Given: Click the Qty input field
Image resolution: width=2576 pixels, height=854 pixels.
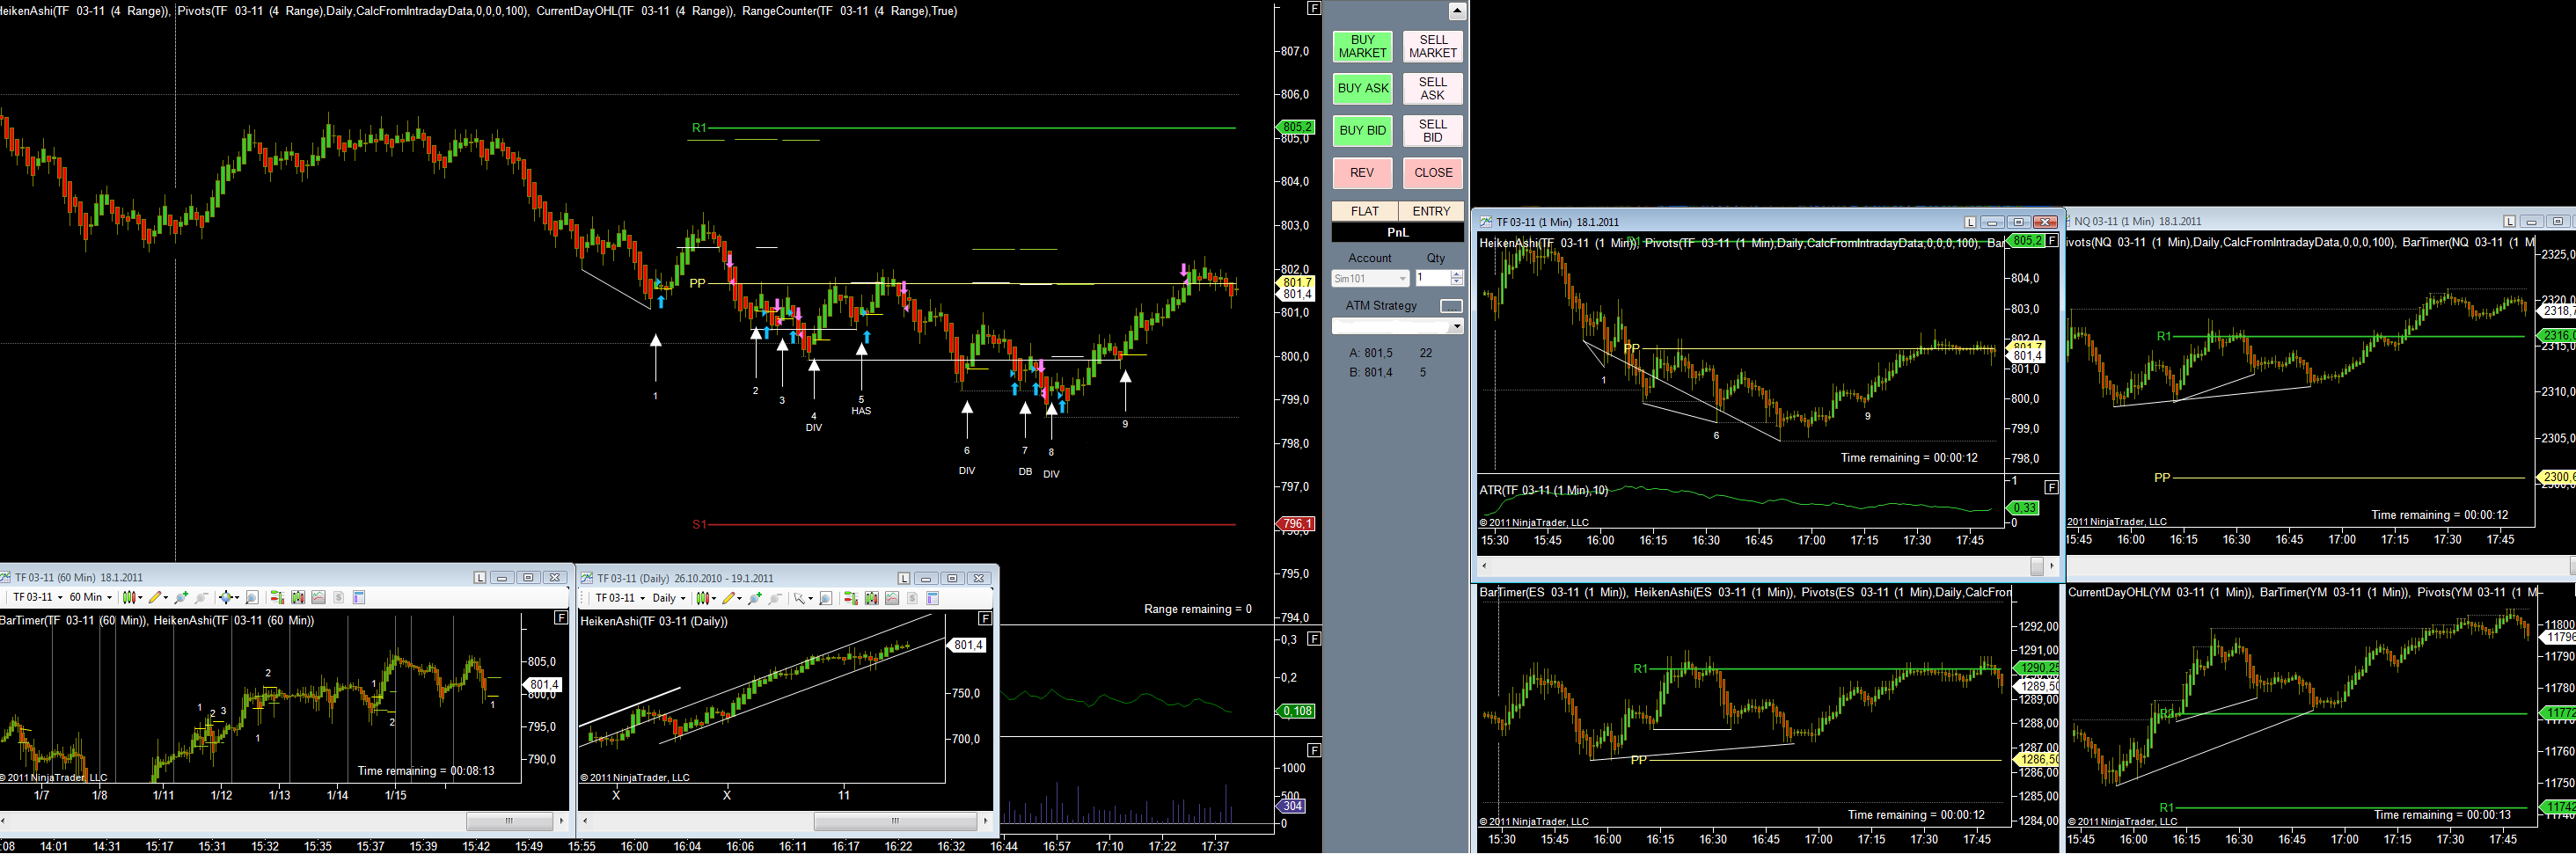Looking at the screenshot, I should (x=1432, y=278).
